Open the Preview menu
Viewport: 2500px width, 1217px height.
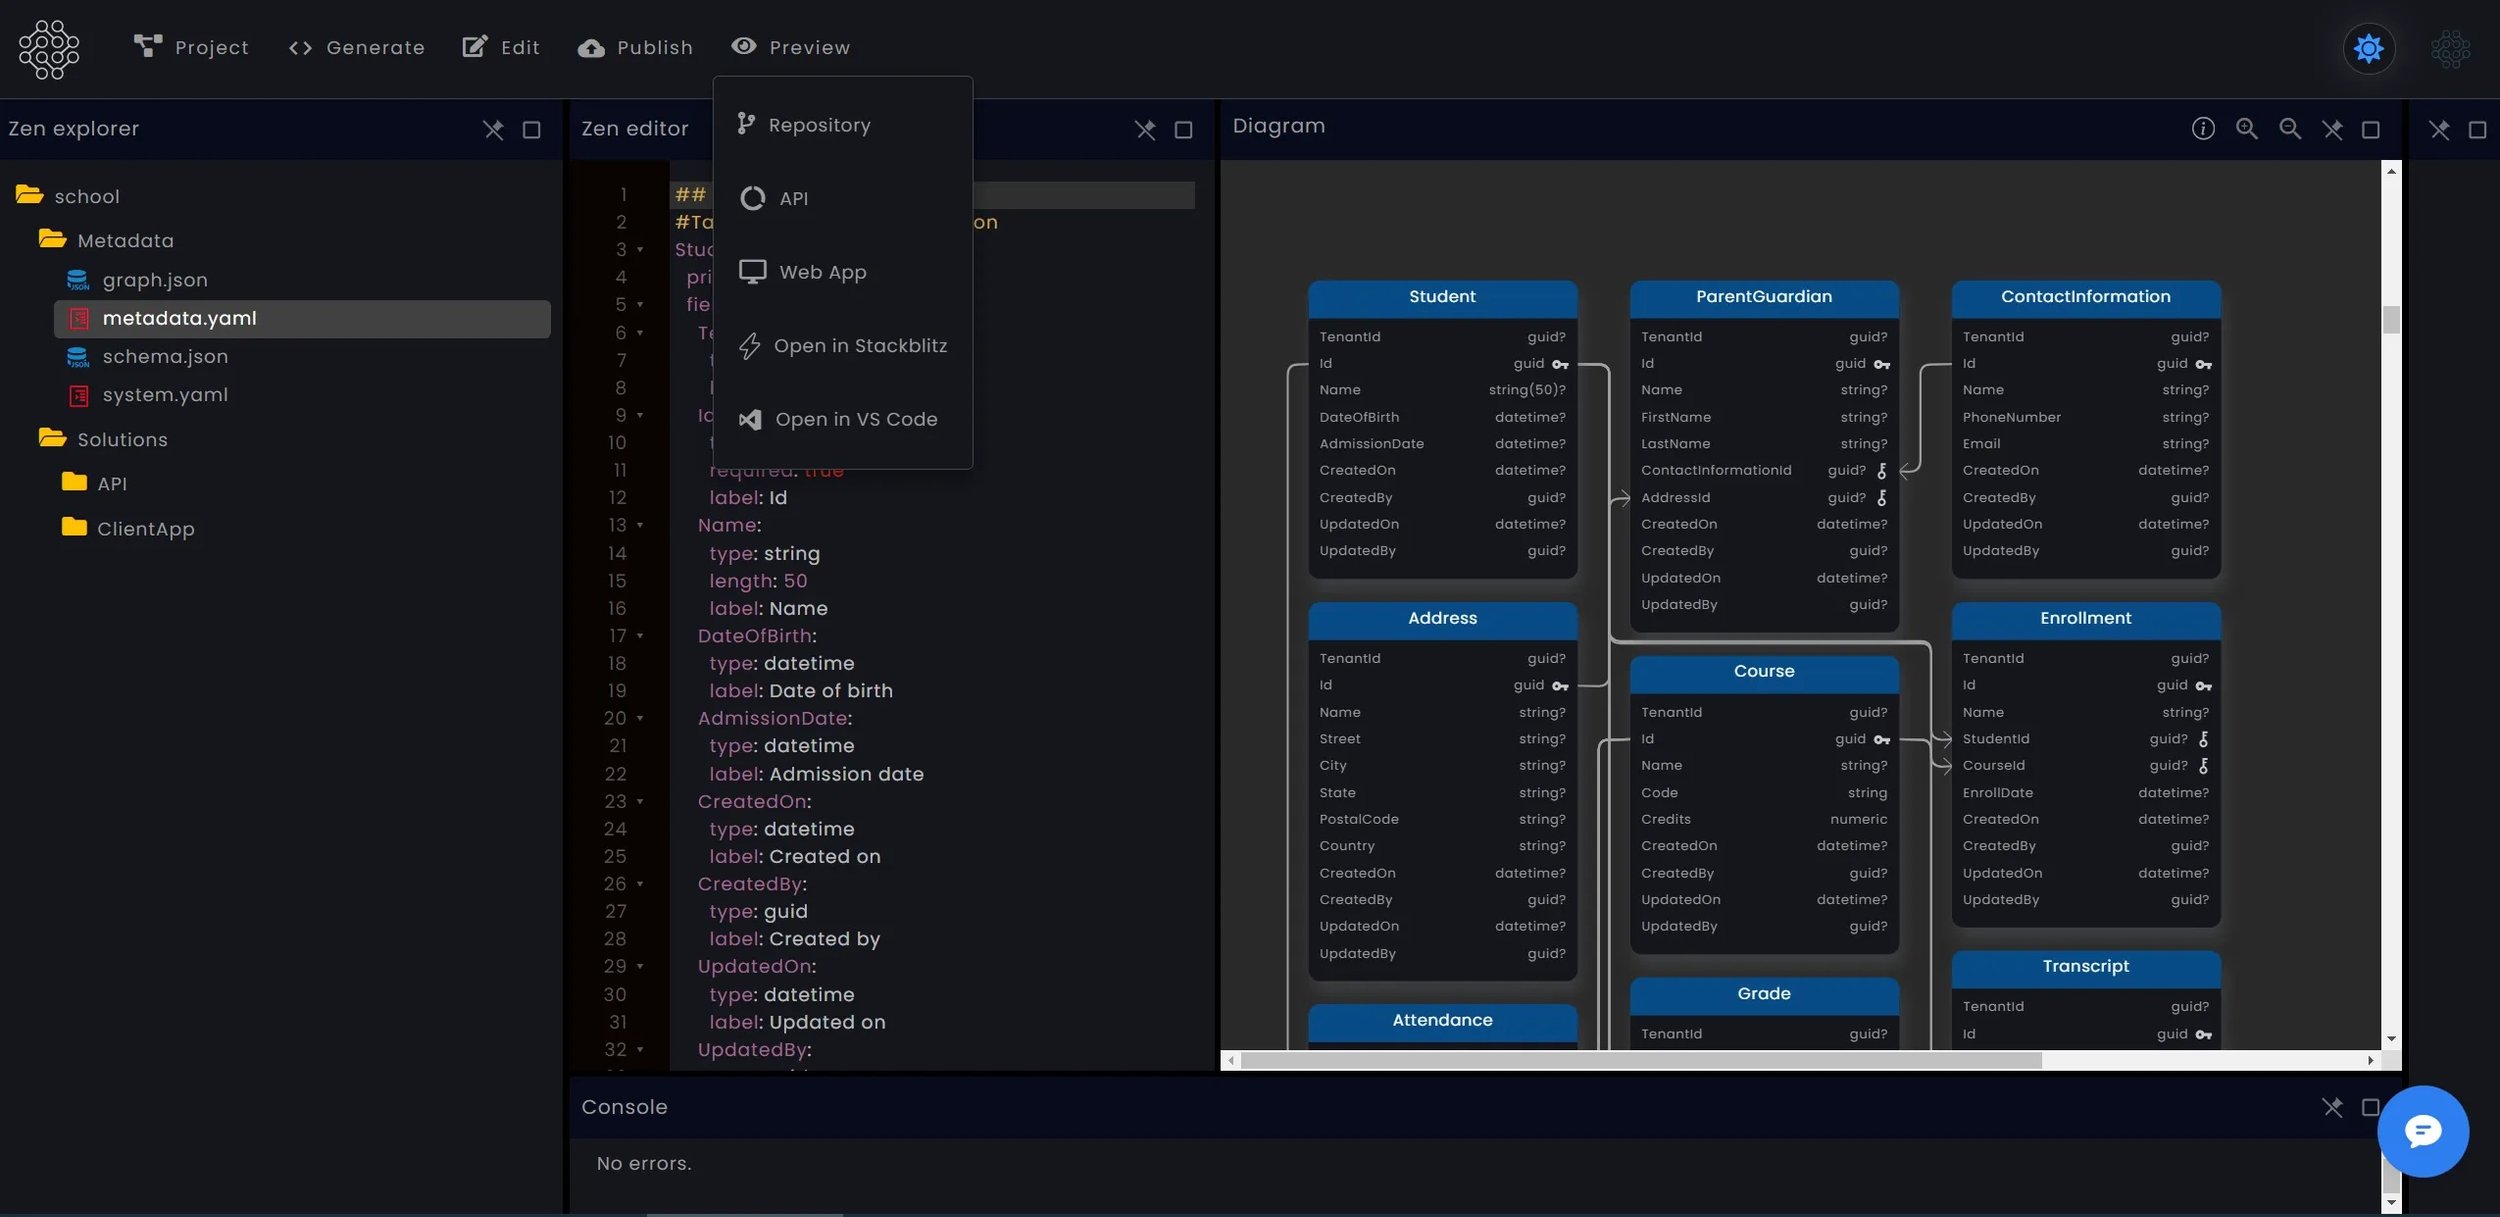click(x=790, y=47)
